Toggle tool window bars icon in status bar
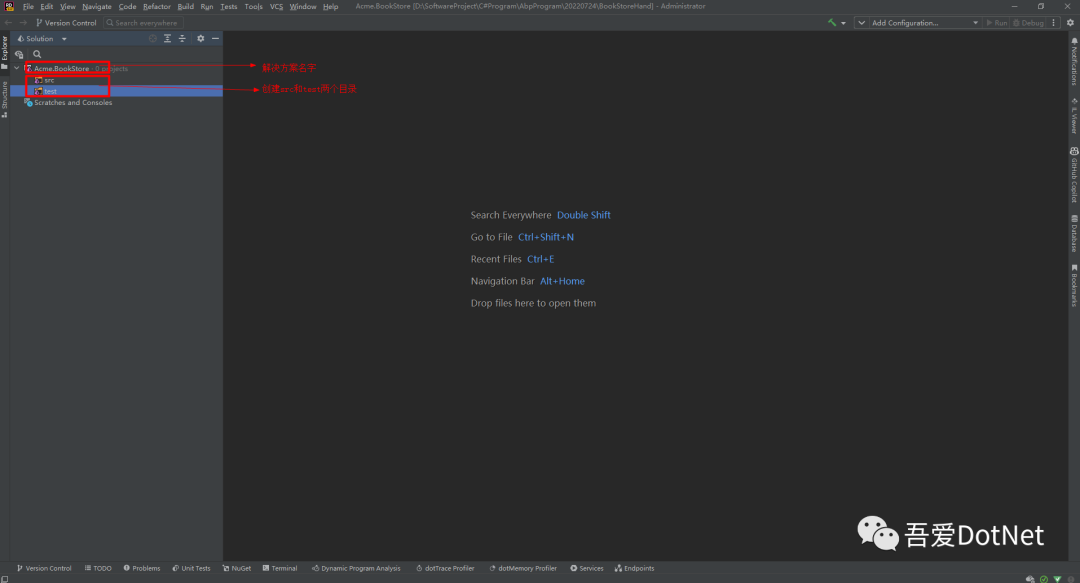Image resolution: width=1080 pixels, height=583 pixels. [x=5, y=579]
